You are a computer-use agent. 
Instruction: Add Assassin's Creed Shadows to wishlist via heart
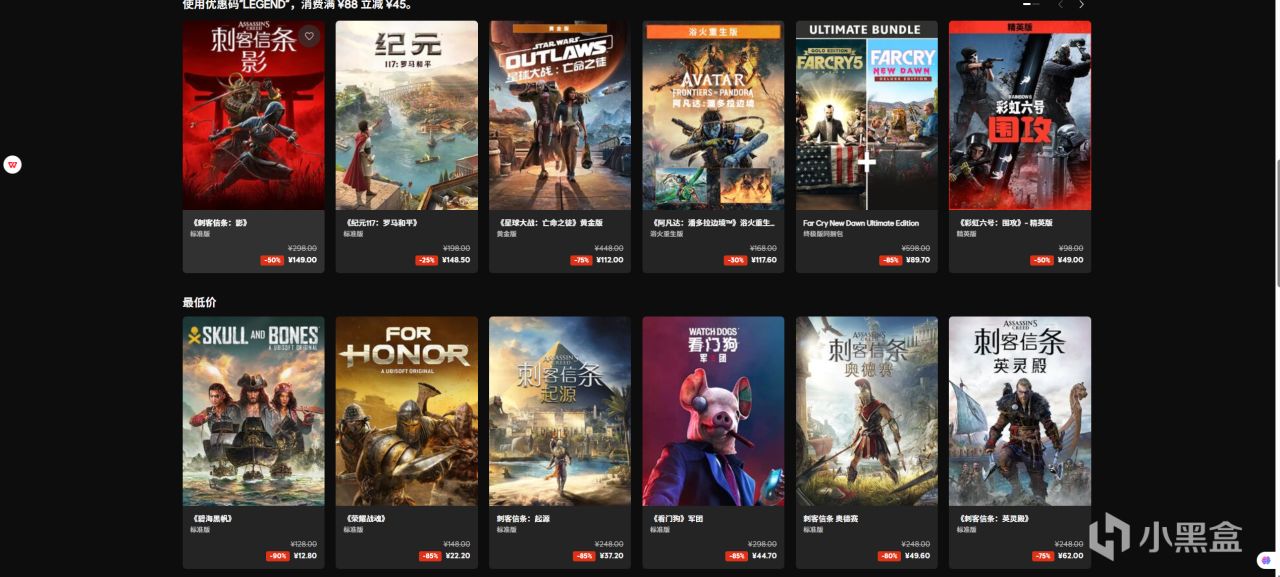[x=309, y=37]
